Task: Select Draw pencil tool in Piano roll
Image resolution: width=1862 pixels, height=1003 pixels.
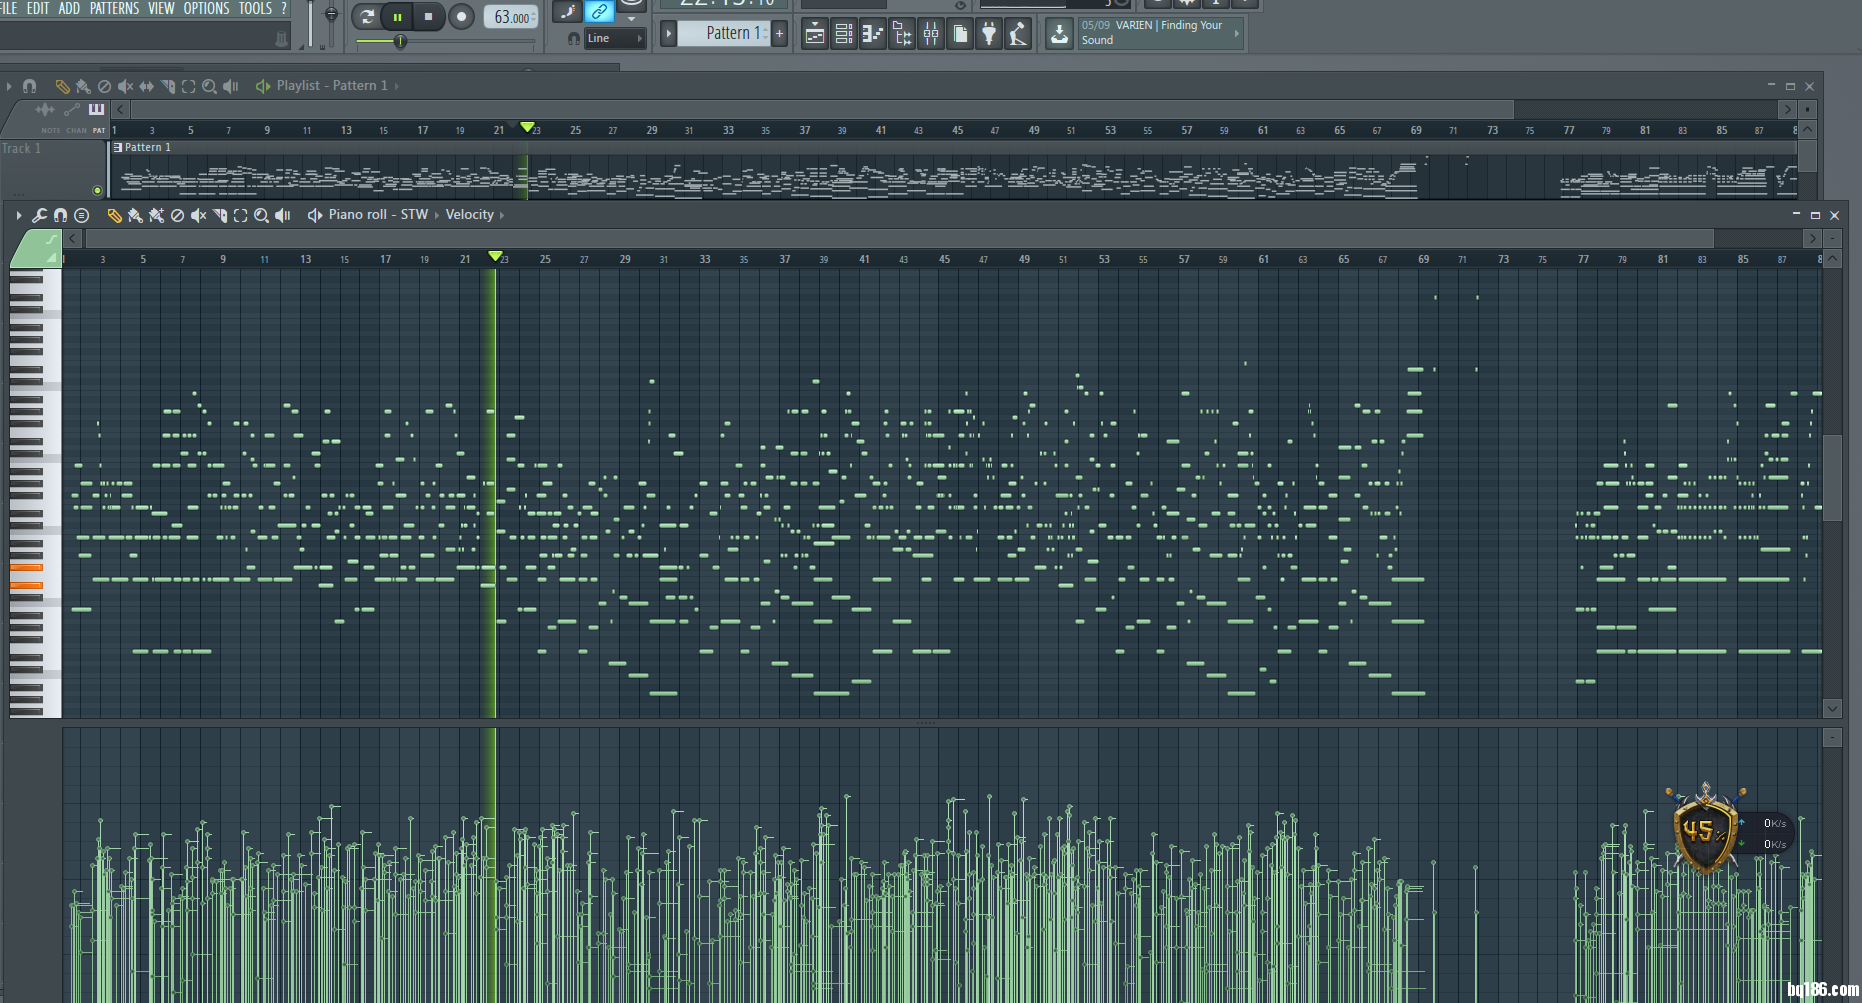Action: point(114,215)
